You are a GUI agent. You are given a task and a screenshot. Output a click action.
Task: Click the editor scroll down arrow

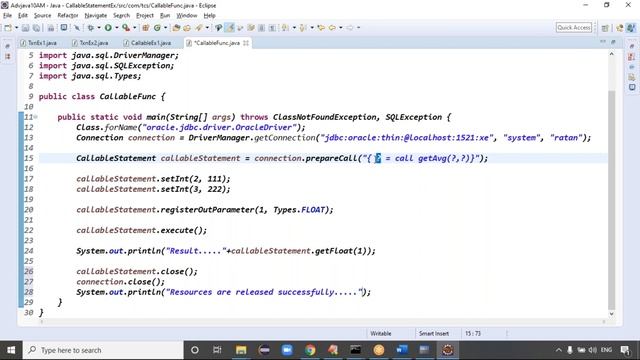pyautogui.click(x=611, y=314)
